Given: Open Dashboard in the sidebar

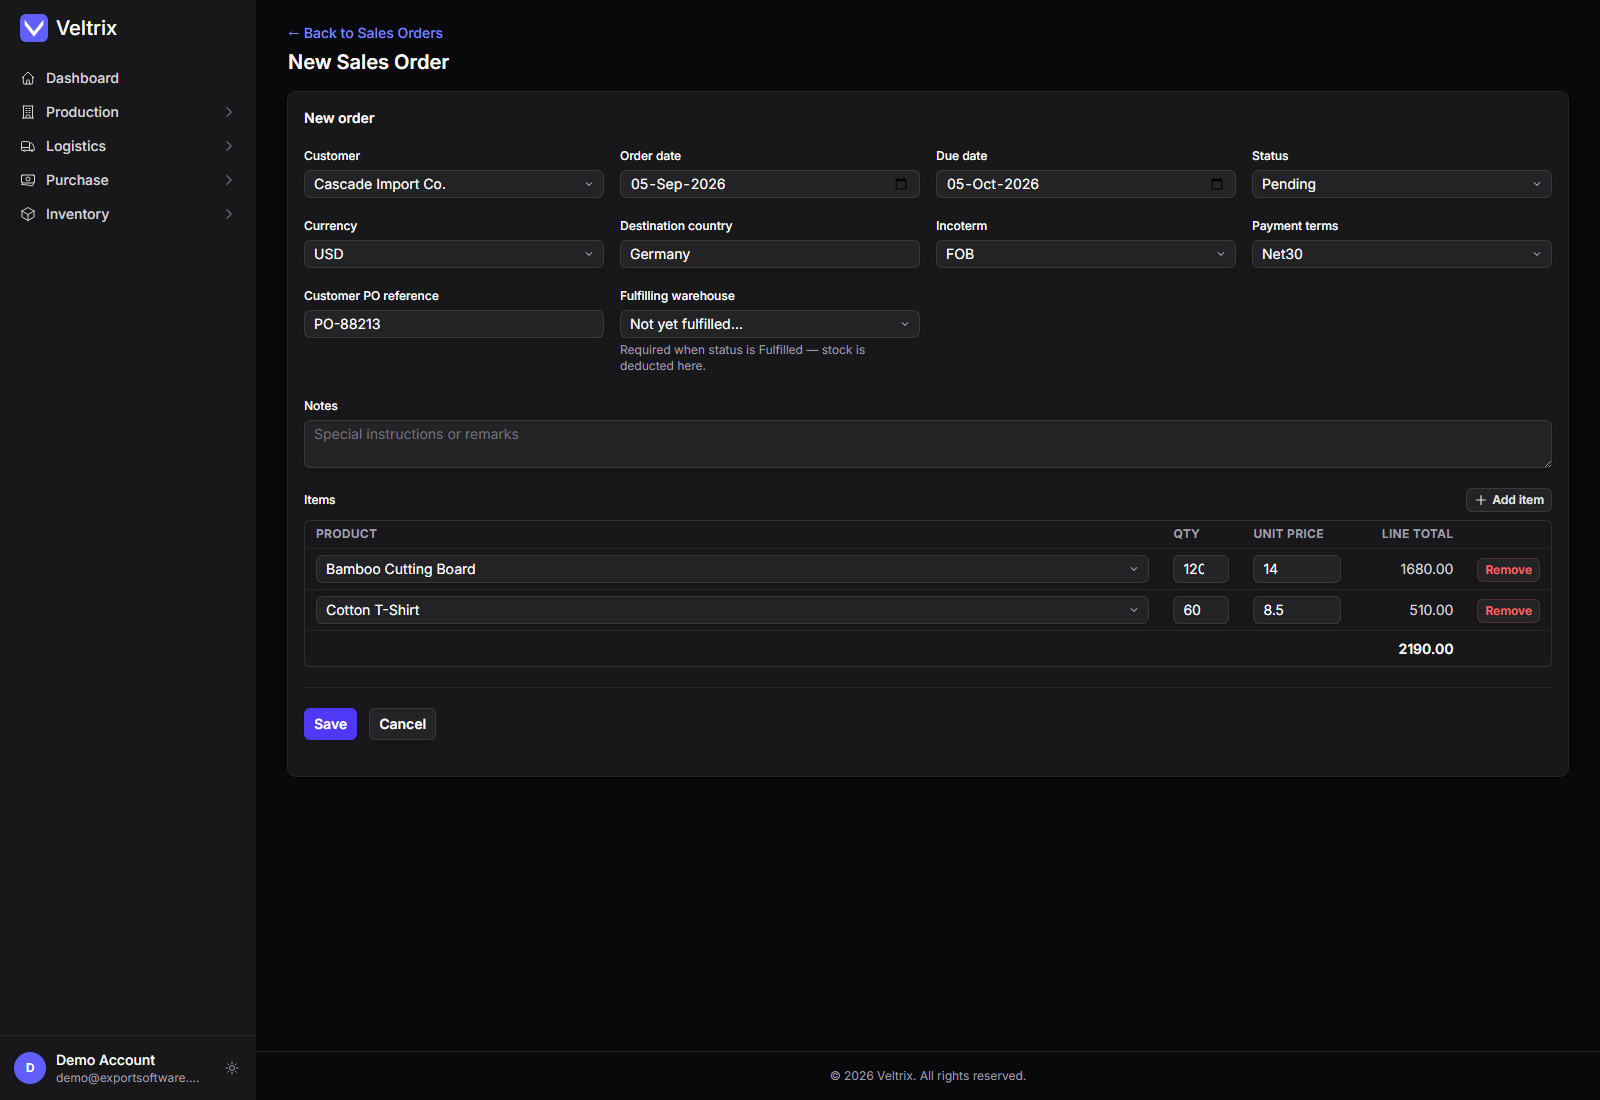Looking at the screenshot, I should [x=128, y=78].
